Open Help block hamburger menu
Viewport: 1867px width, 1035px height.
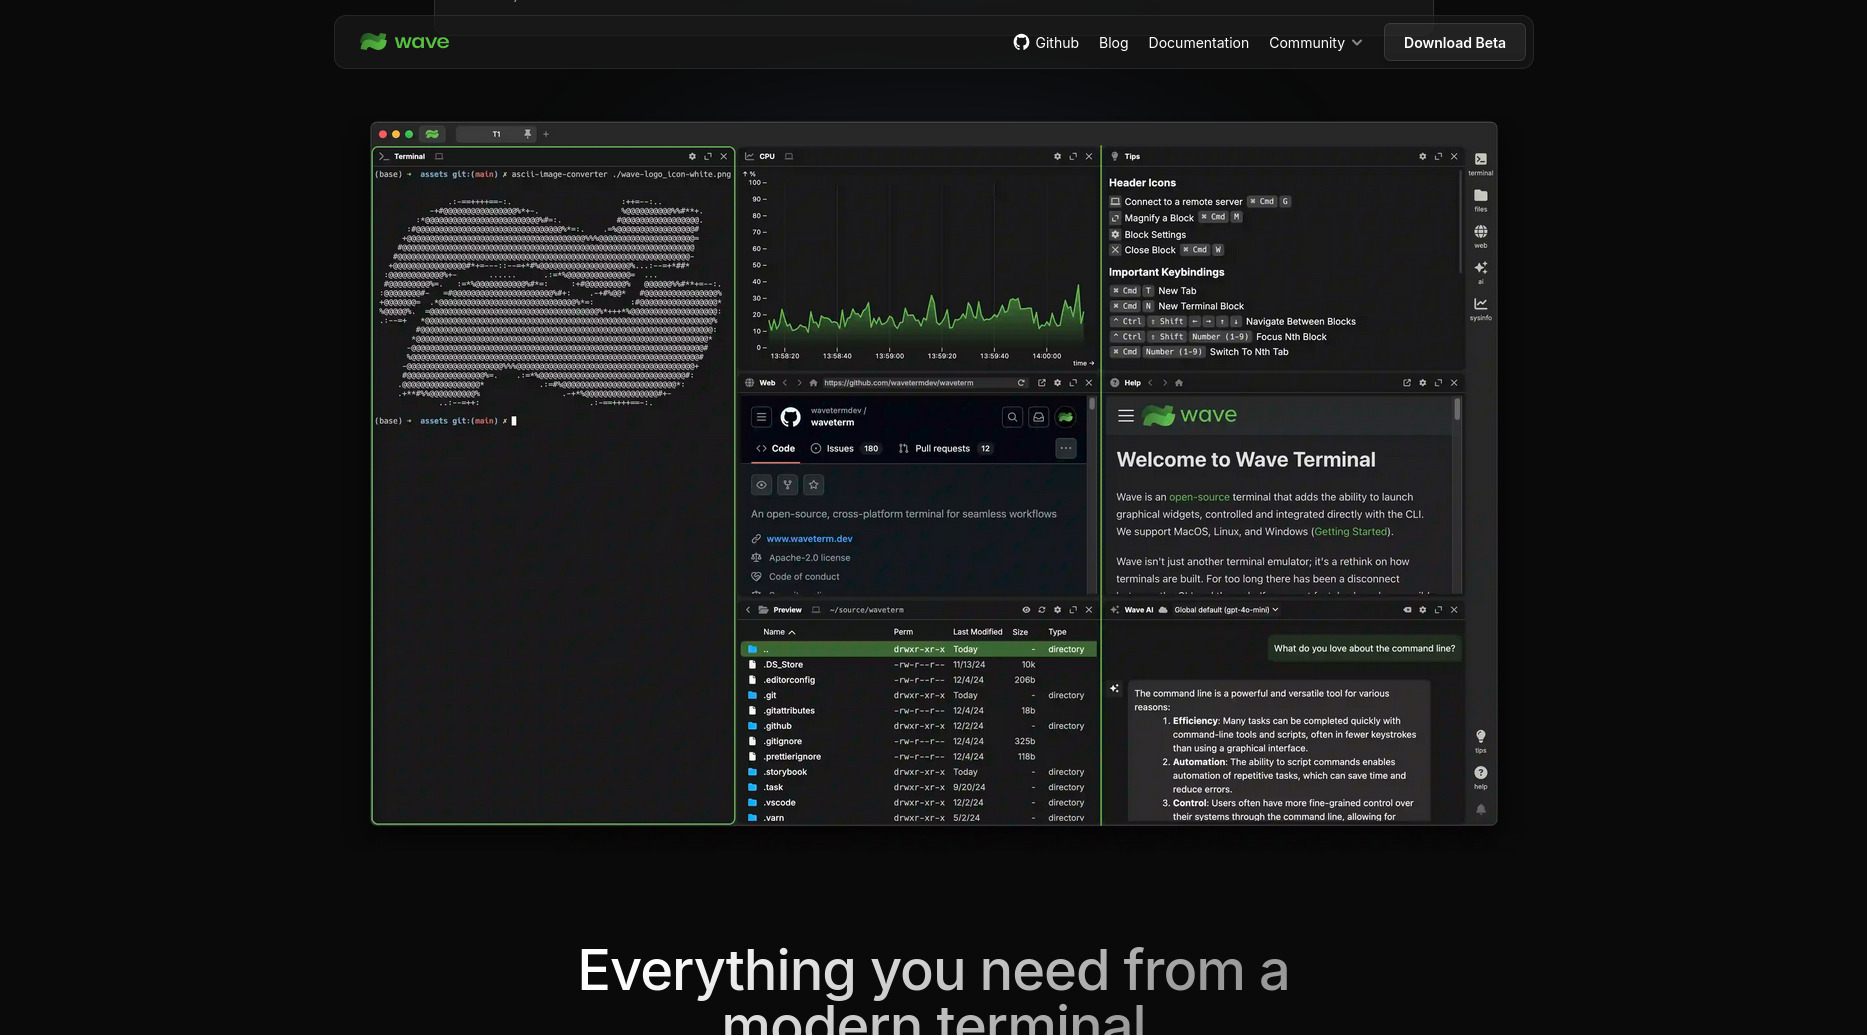(1125, 416)
